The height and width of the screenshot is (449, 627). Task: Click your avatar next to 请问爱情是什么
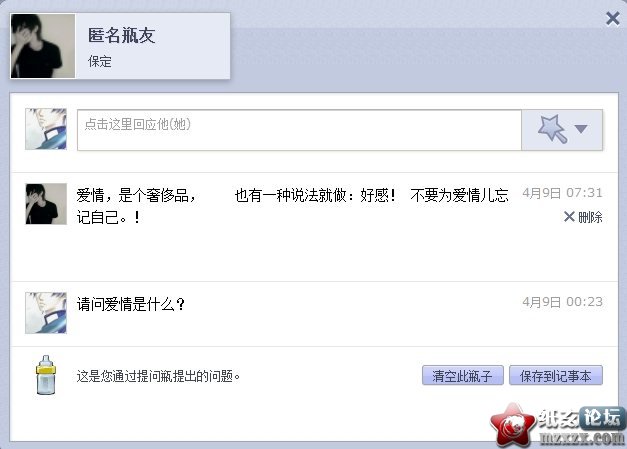click(46, 313)
